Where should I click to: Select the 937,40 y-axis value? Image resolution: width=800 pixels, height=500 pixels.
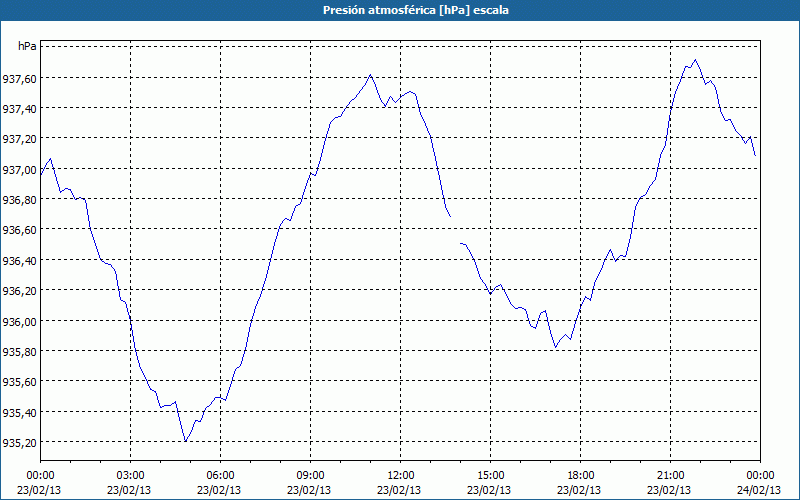19,109
